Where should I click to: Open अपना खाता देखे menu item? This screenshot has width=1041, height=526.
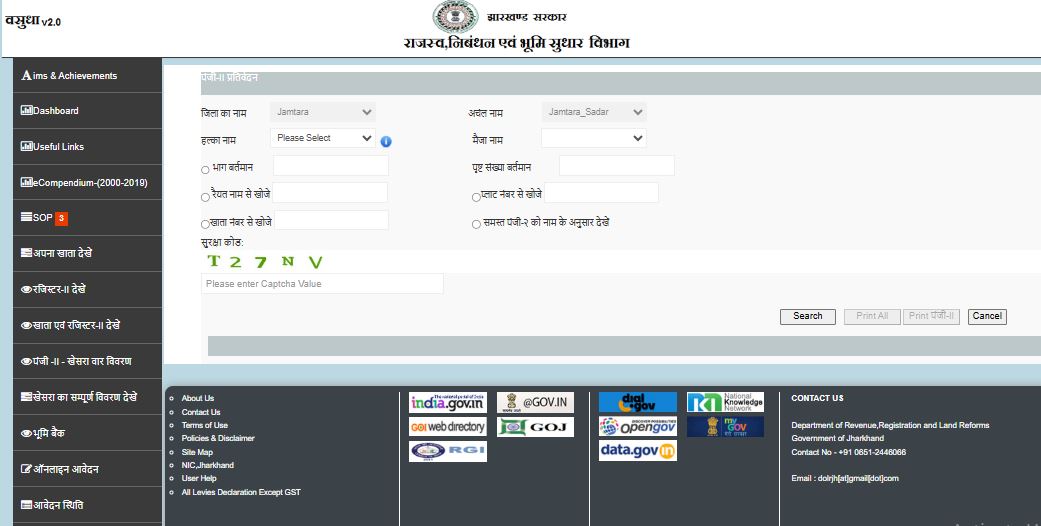tap(87, 253)
